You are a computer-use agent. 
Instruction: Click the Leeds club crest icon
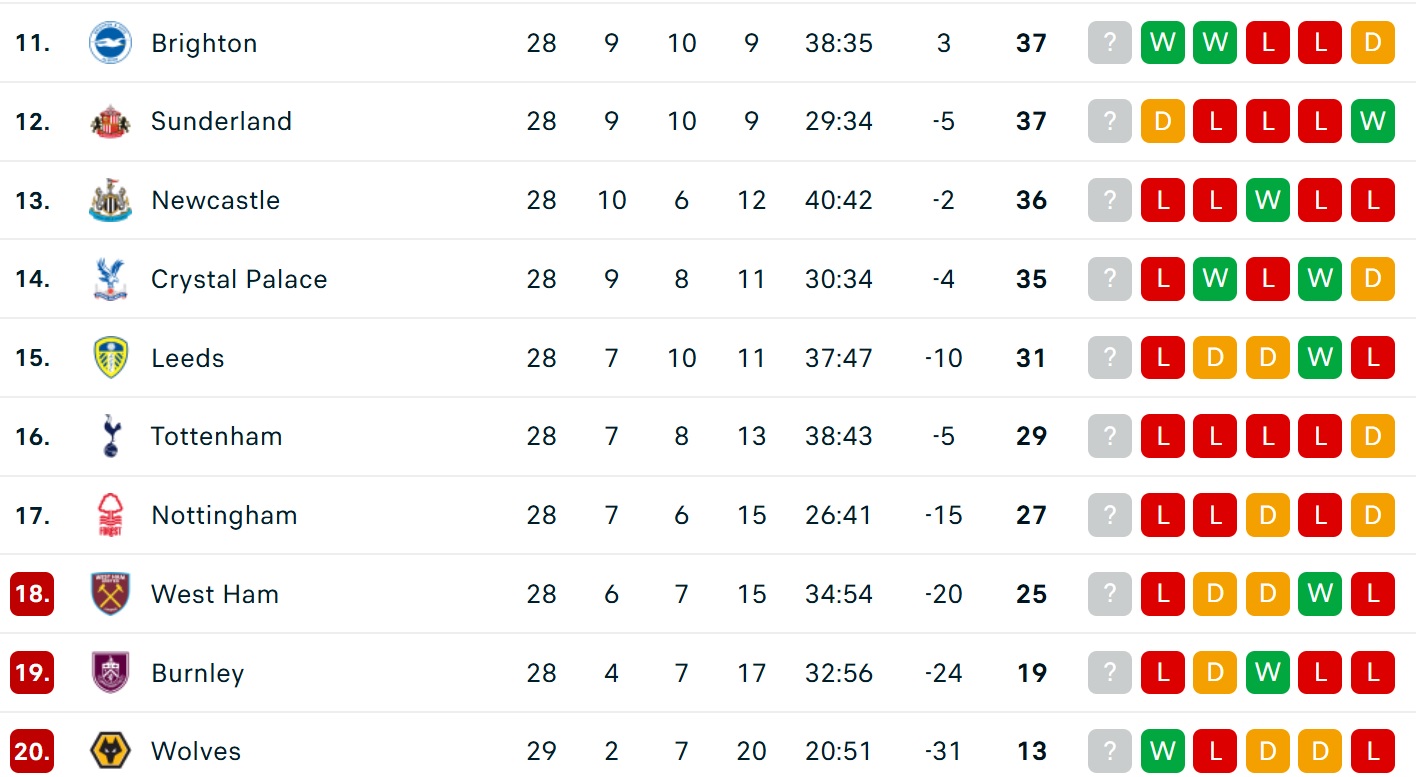tap(110, 358)
